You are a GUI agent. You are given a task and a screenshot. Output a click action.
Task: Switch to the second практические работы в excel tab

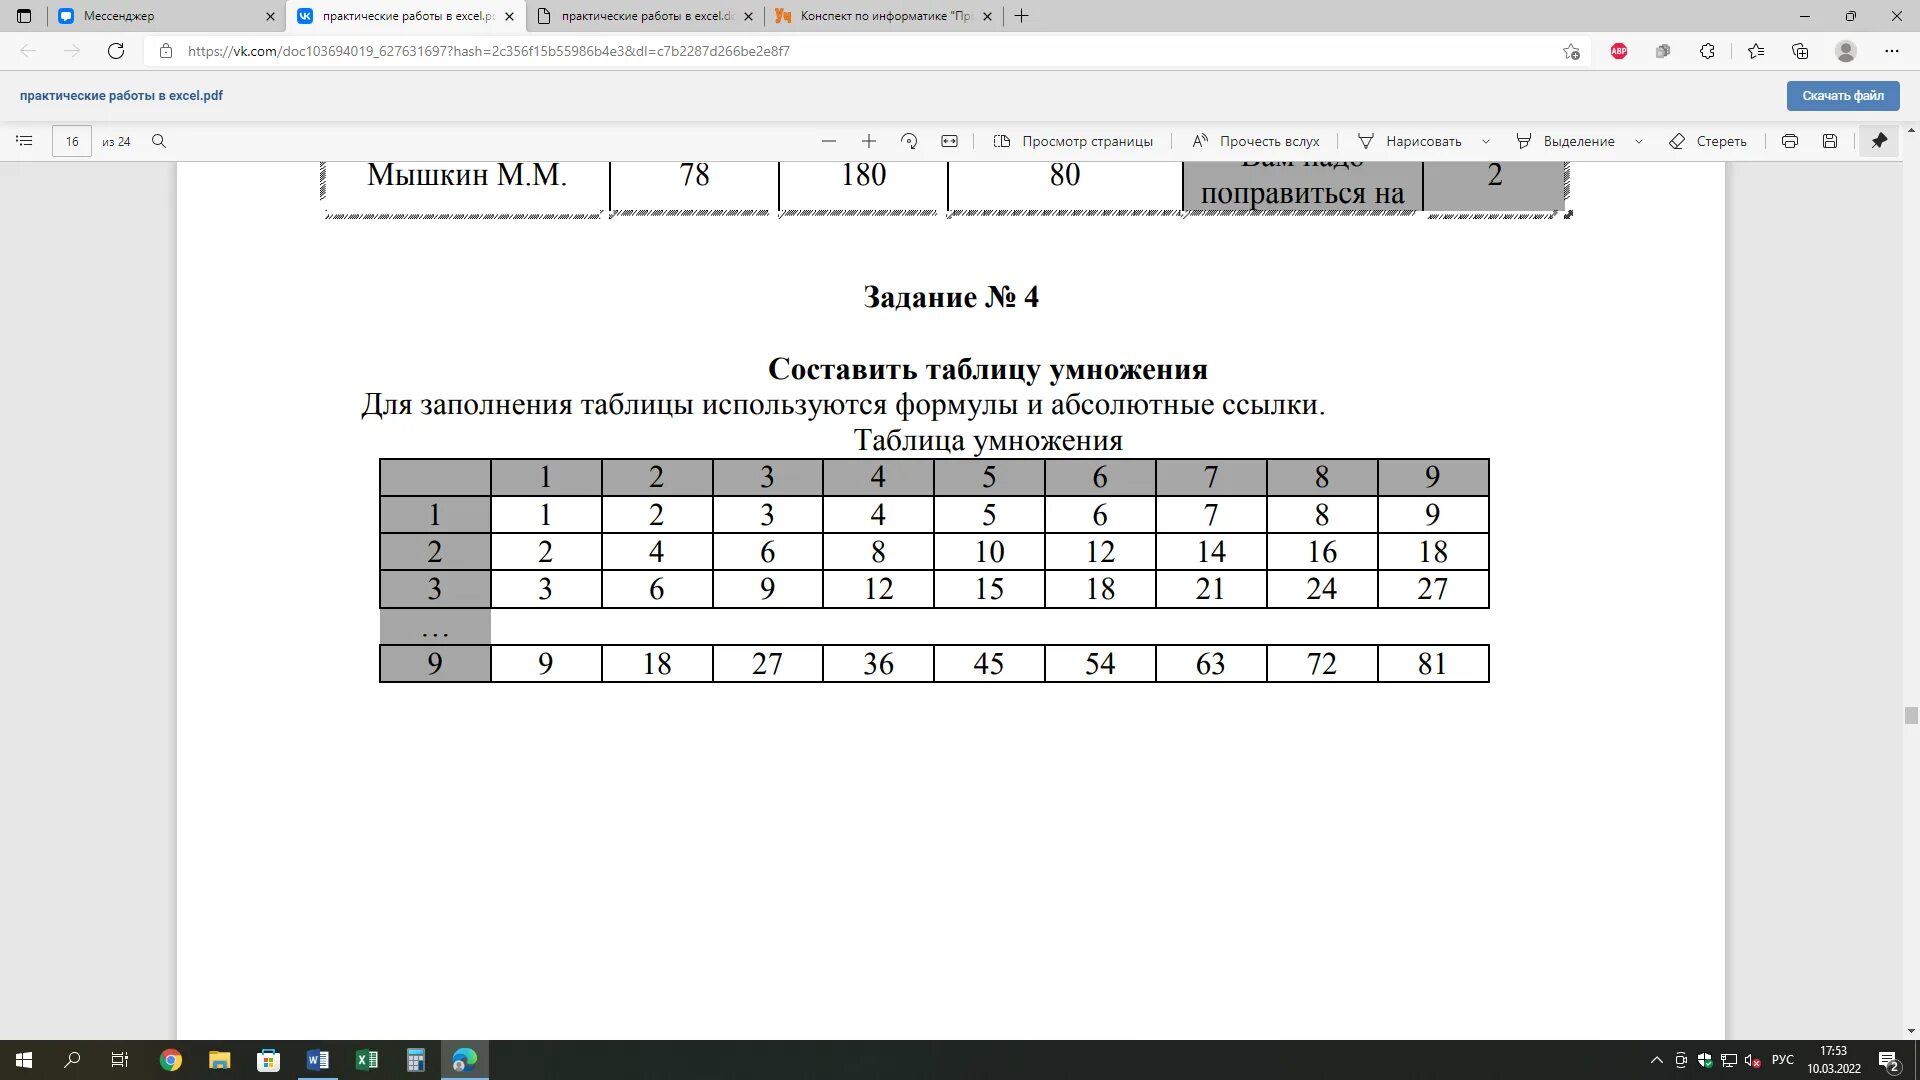click(x=645, y=16)
